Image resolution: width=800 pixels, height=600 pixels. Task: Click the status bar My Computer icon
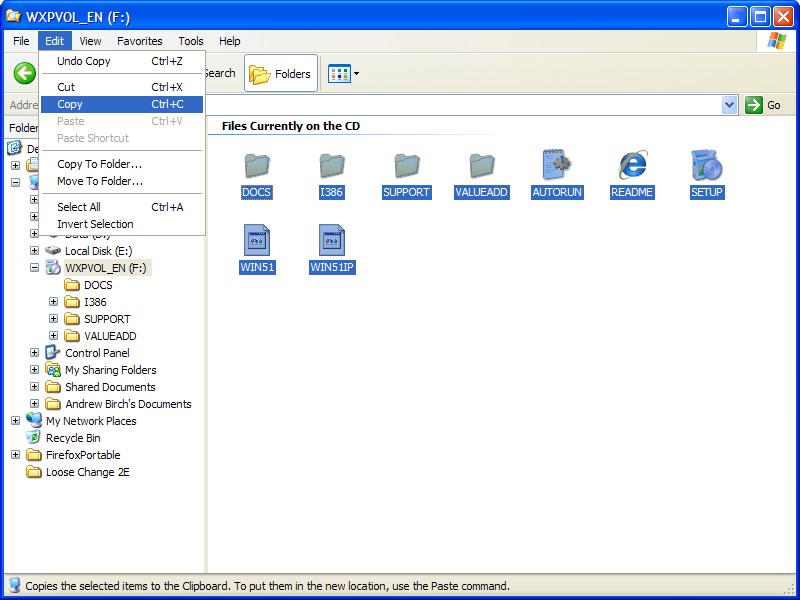coord(14,585)
